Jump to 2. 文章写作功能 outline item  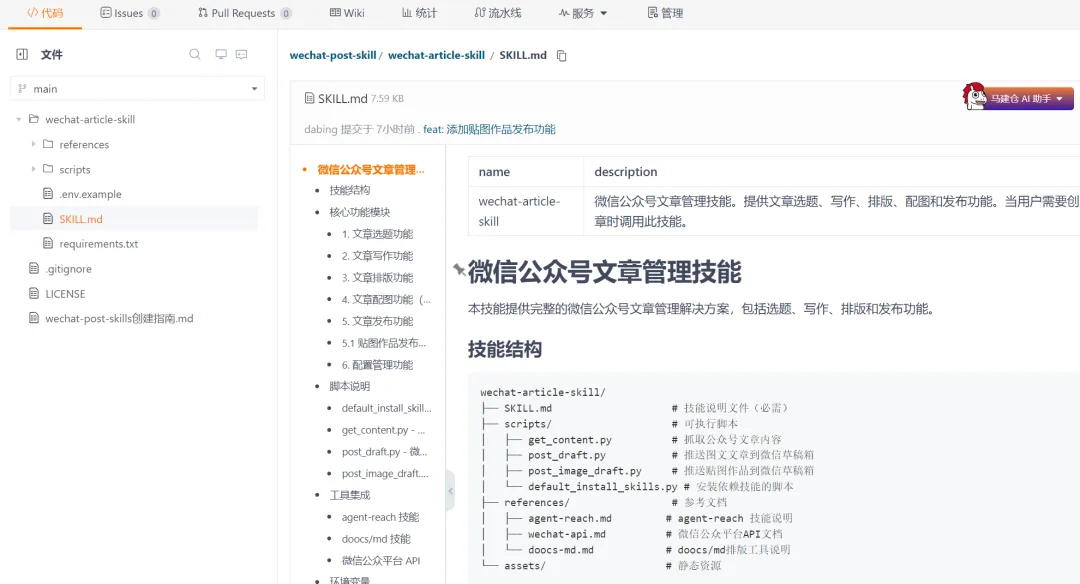click(377, 256)
